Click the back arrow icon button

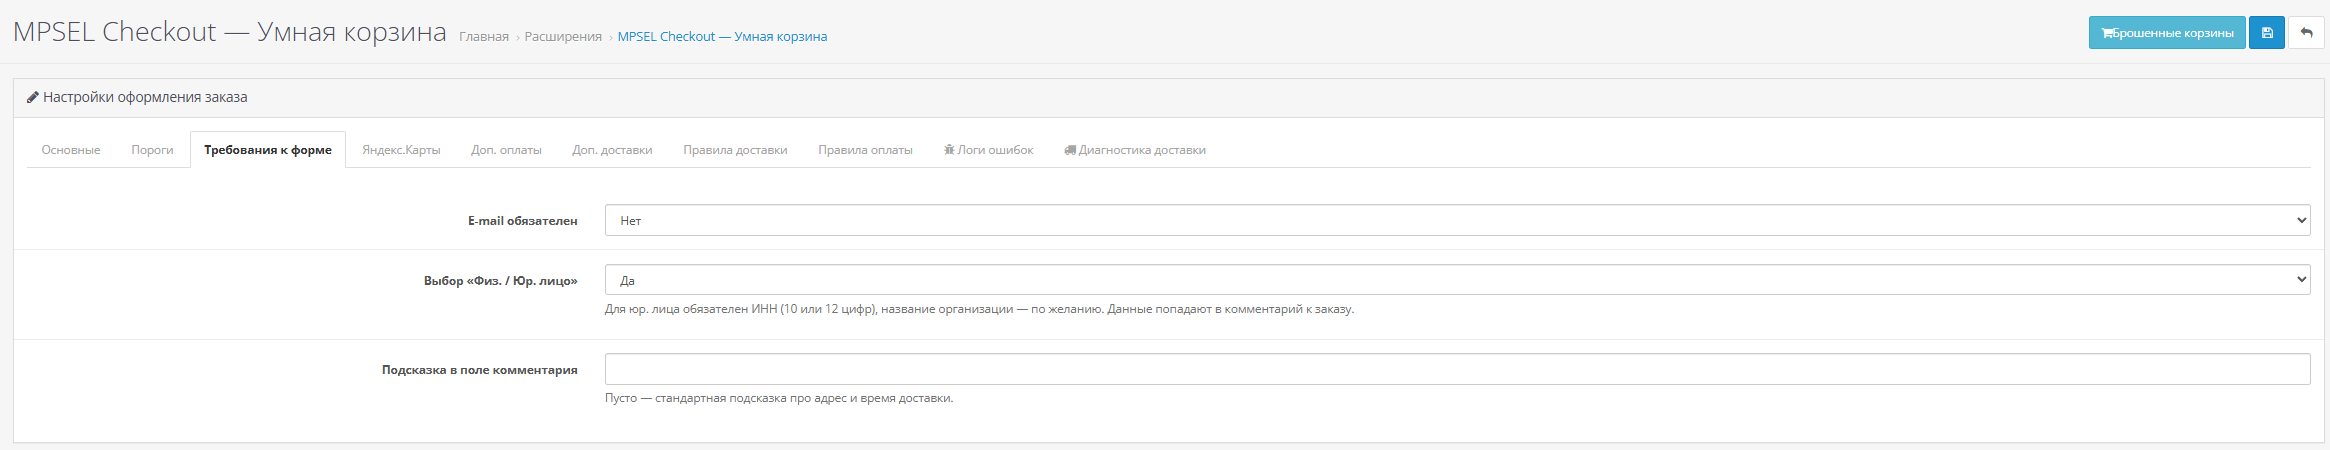pos(2306,33)
